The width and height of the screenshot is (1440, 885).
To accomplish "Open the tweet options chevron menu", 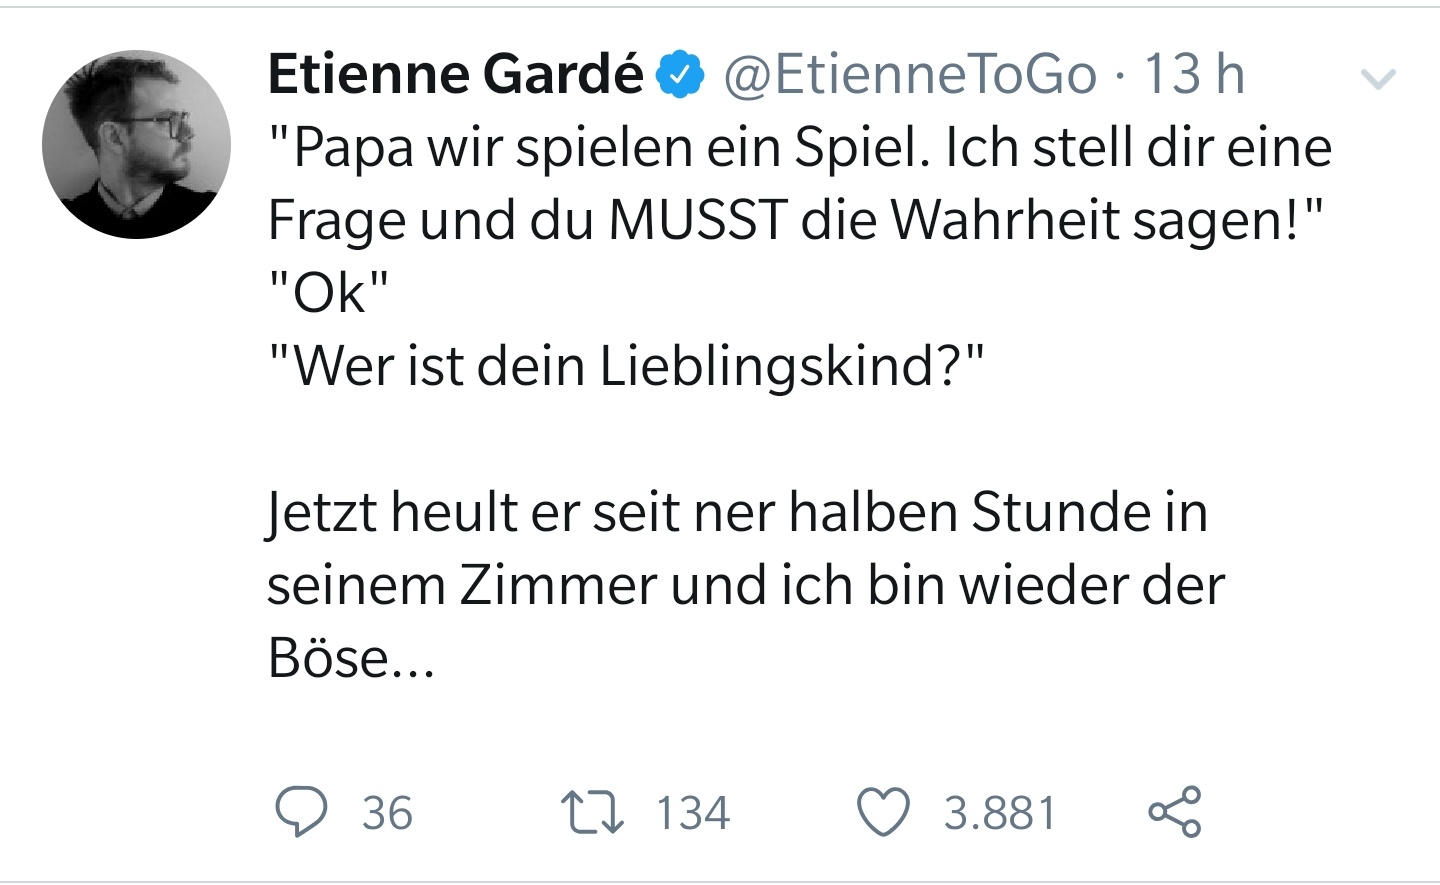I will 1378,79.
